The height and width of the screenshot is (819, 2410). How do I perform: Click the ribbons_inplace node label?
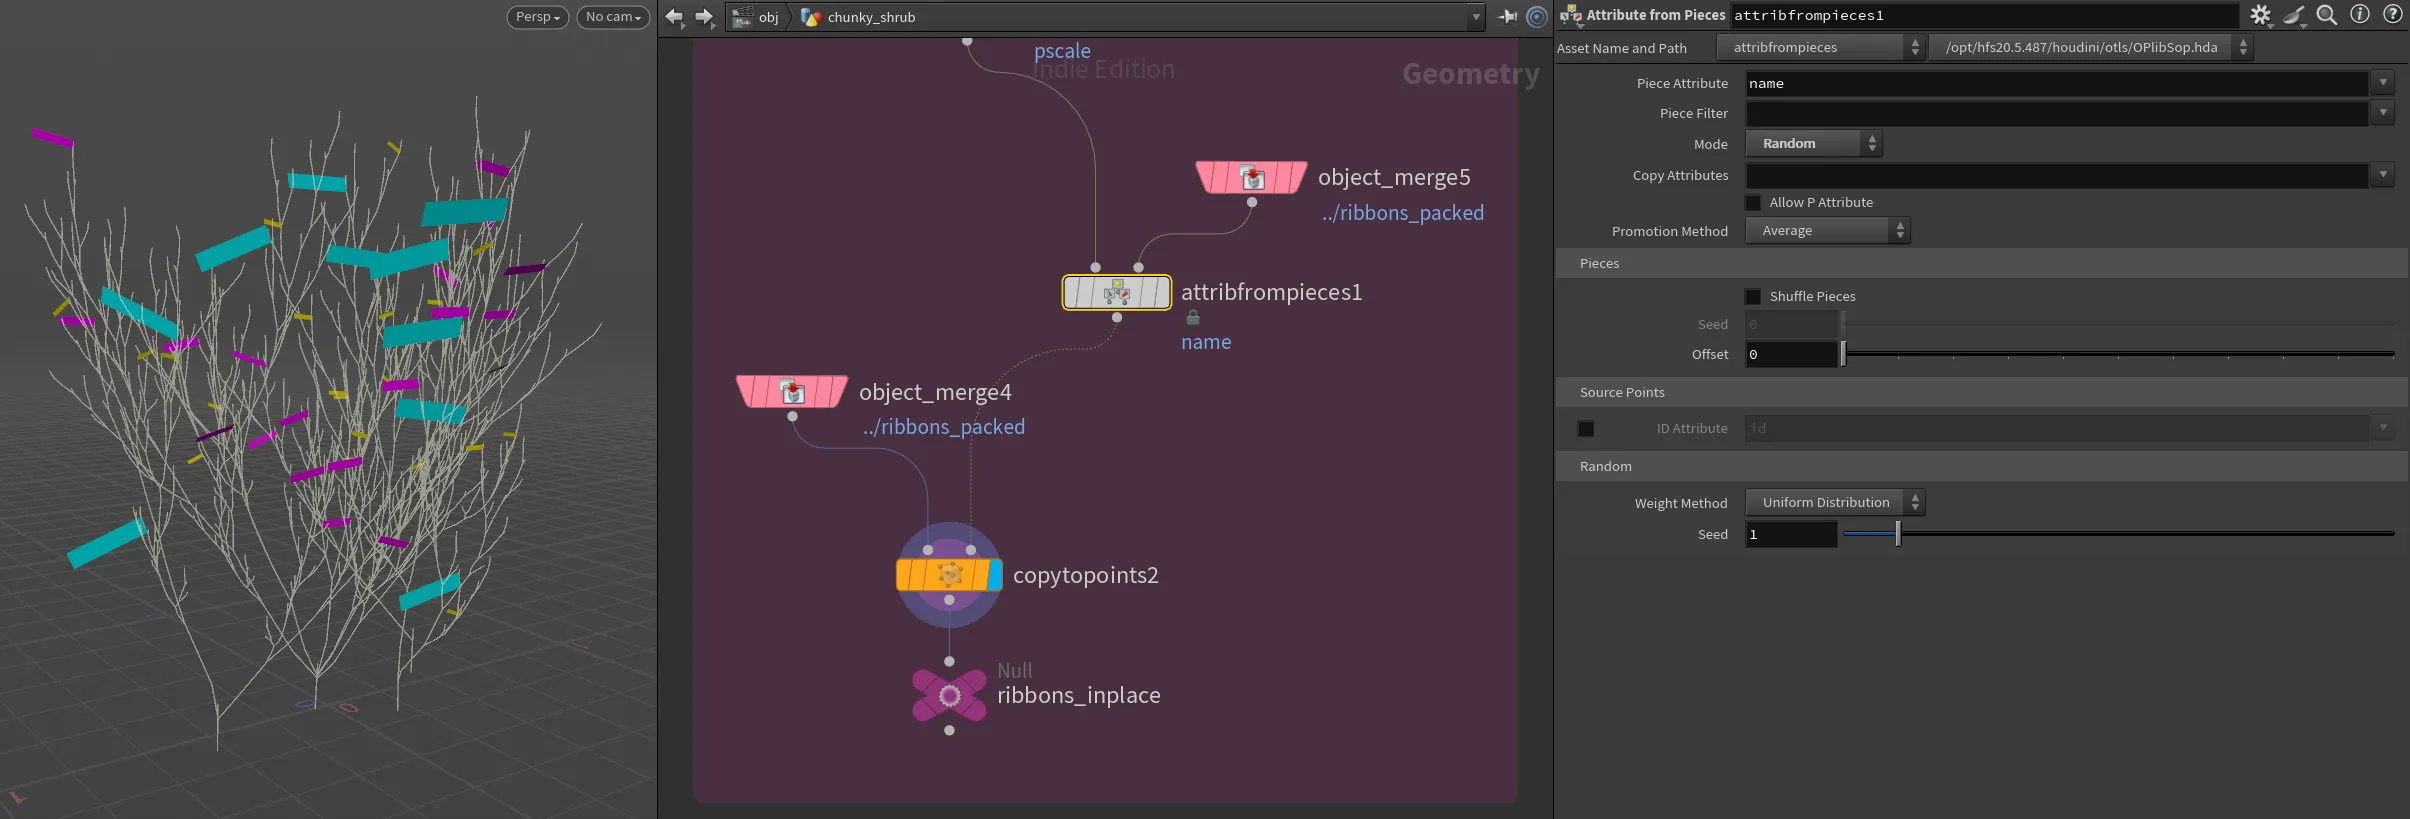(x=1078, y=695)
